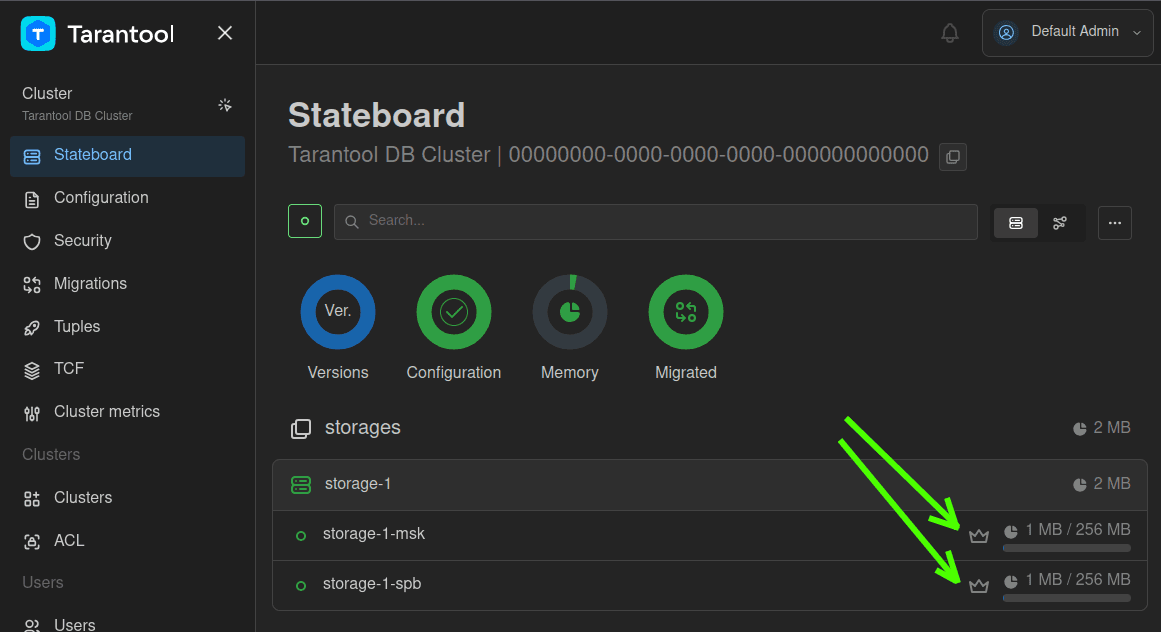1161x632 pixels.
Task: Click the Tarantool DB Cluster subtitle in sidebar
Action: pos(77,116)
